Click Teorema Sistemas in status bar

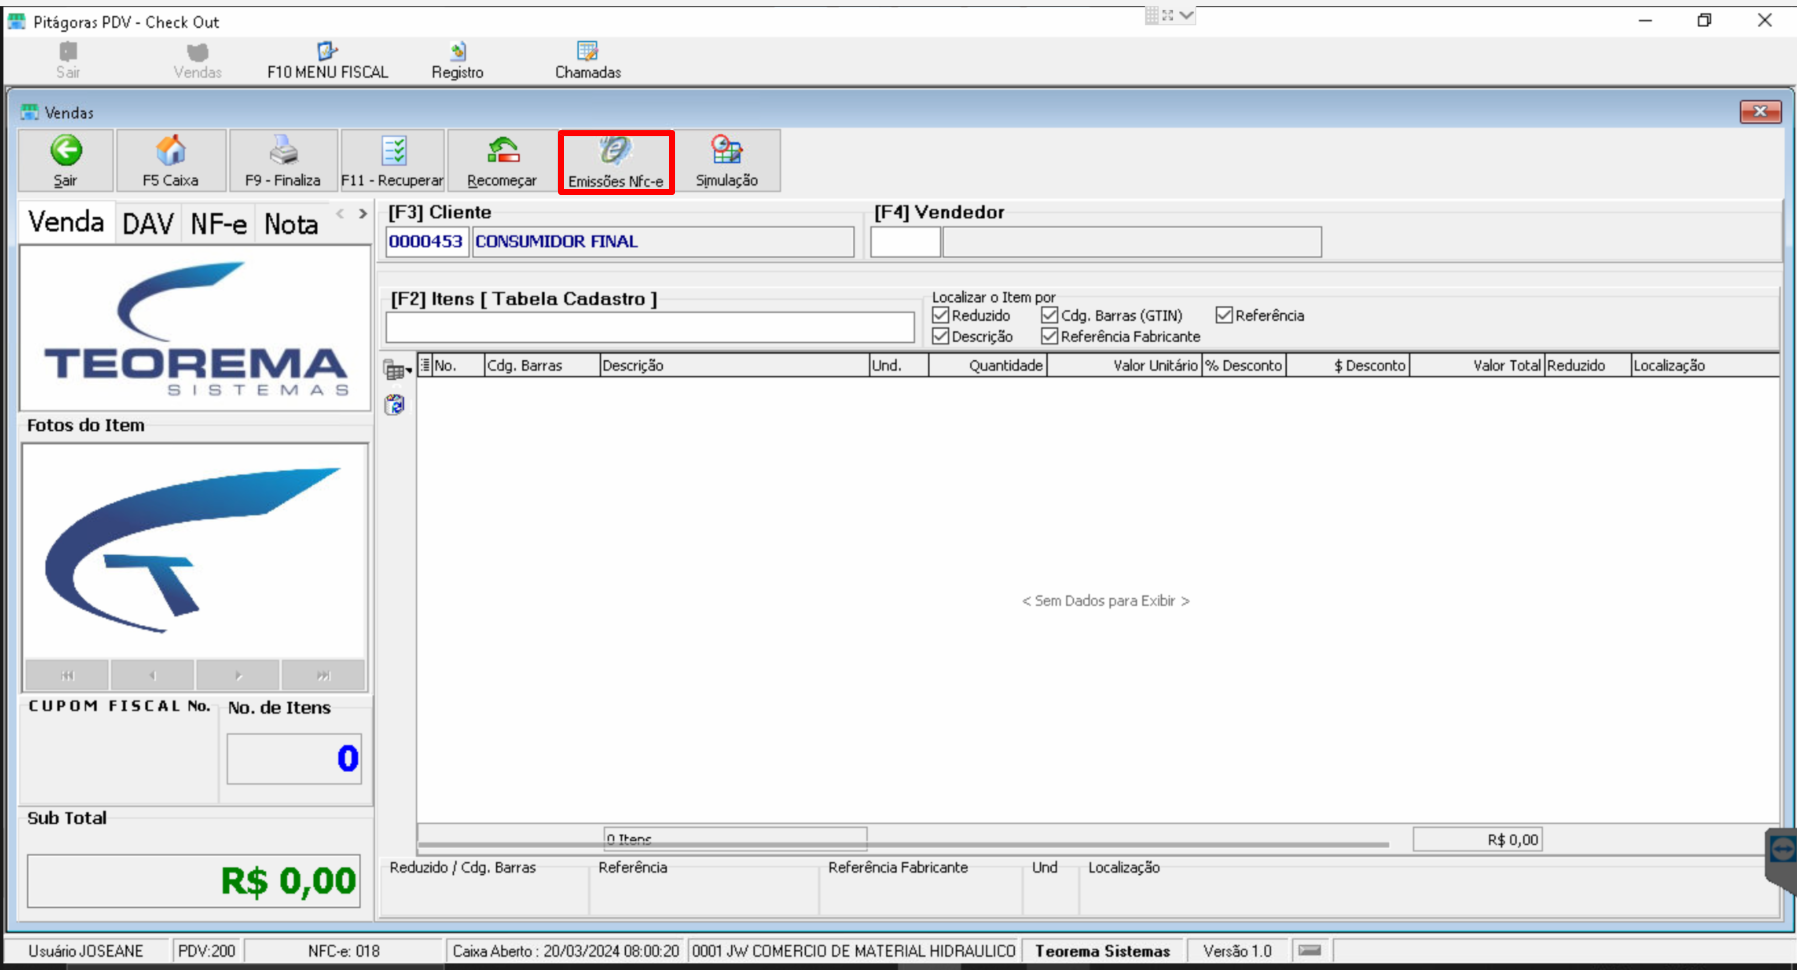tap(1103, 951)
